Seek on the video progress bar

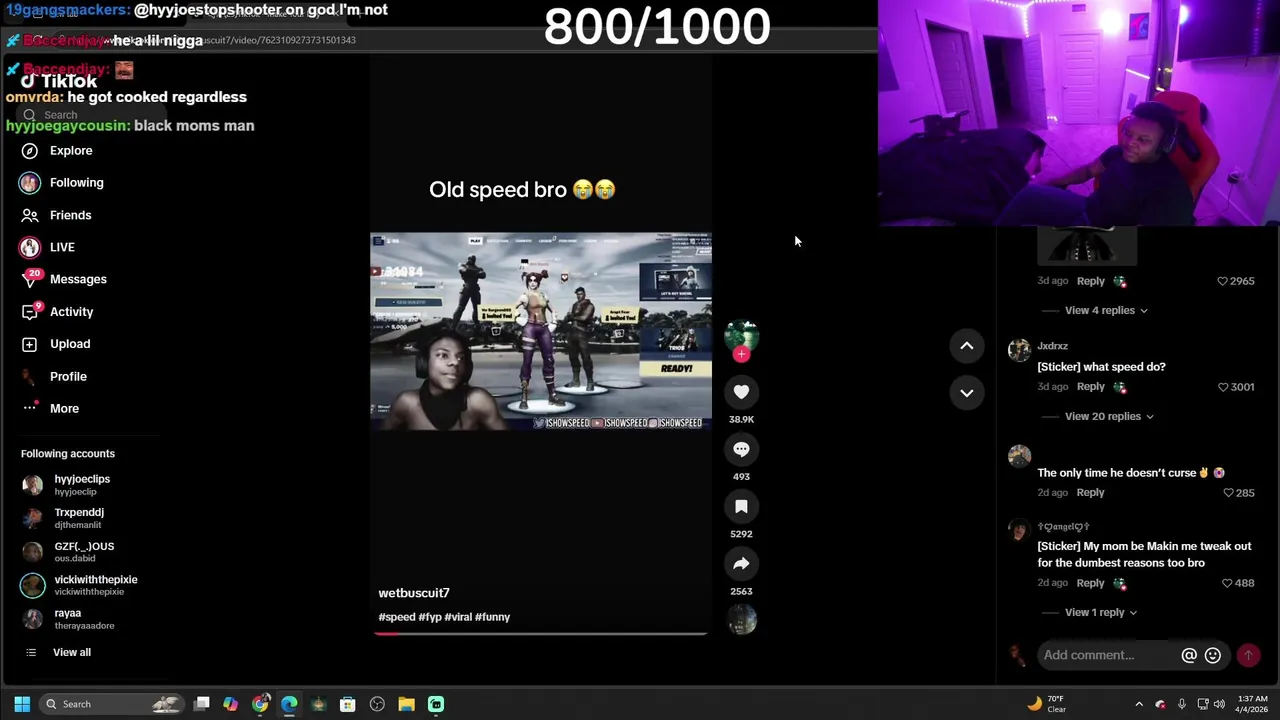(x=541, y=633)
